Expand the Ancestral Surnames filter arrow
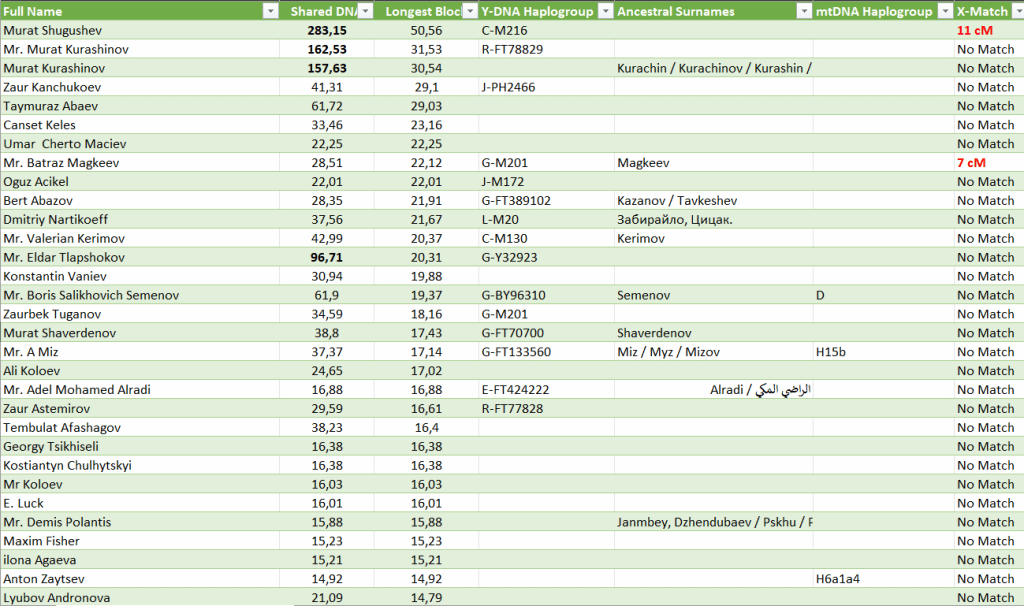Image resolution: width=1024 pixels, height=606 pixels. pyautogui.click(x=803, y=11)
